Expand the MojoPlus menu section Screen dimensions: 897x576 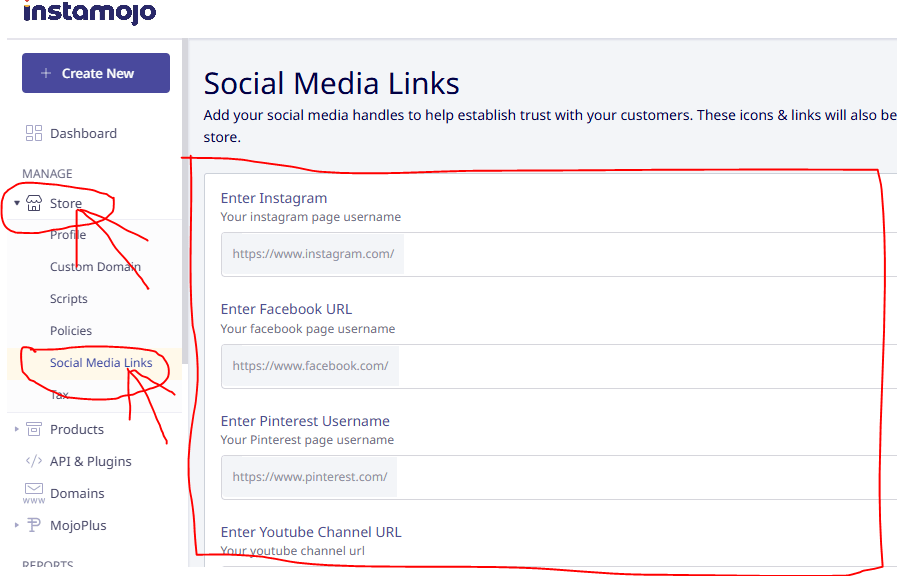click(17, 525)
